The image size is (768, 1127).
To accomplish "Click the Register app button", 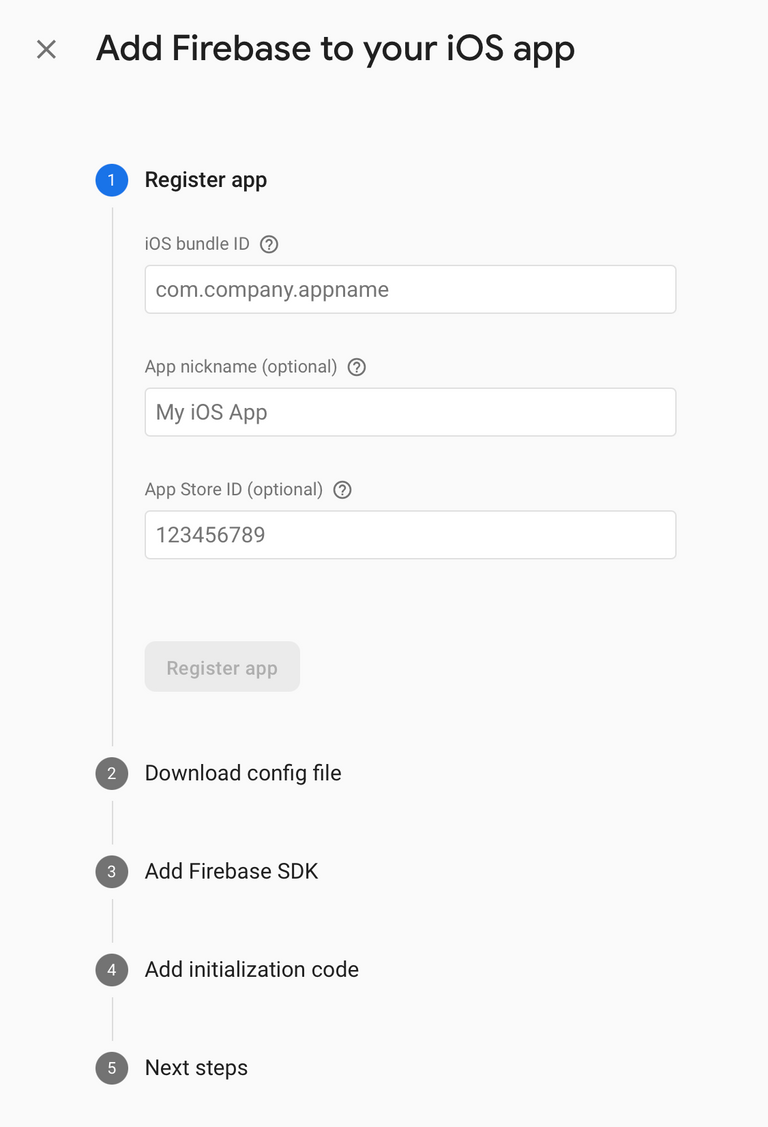I will point(222,667).
